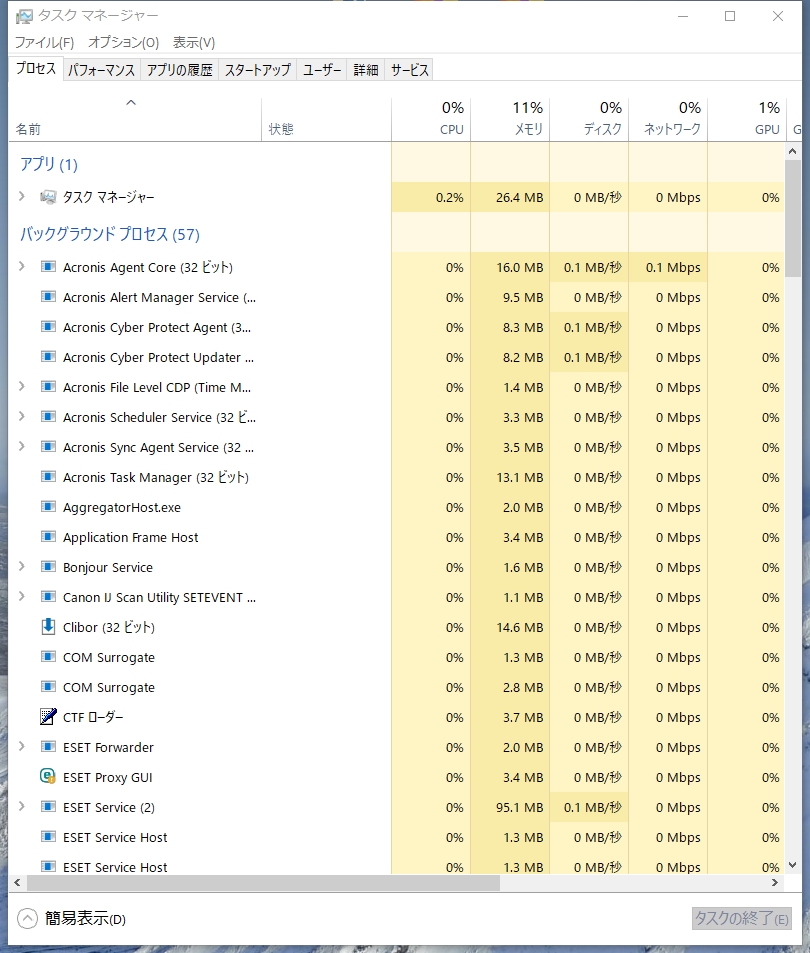This screenshot has height=953, width=810.
Task: Click the Acronis Agent Core process icon
Action: pos(48,267)
